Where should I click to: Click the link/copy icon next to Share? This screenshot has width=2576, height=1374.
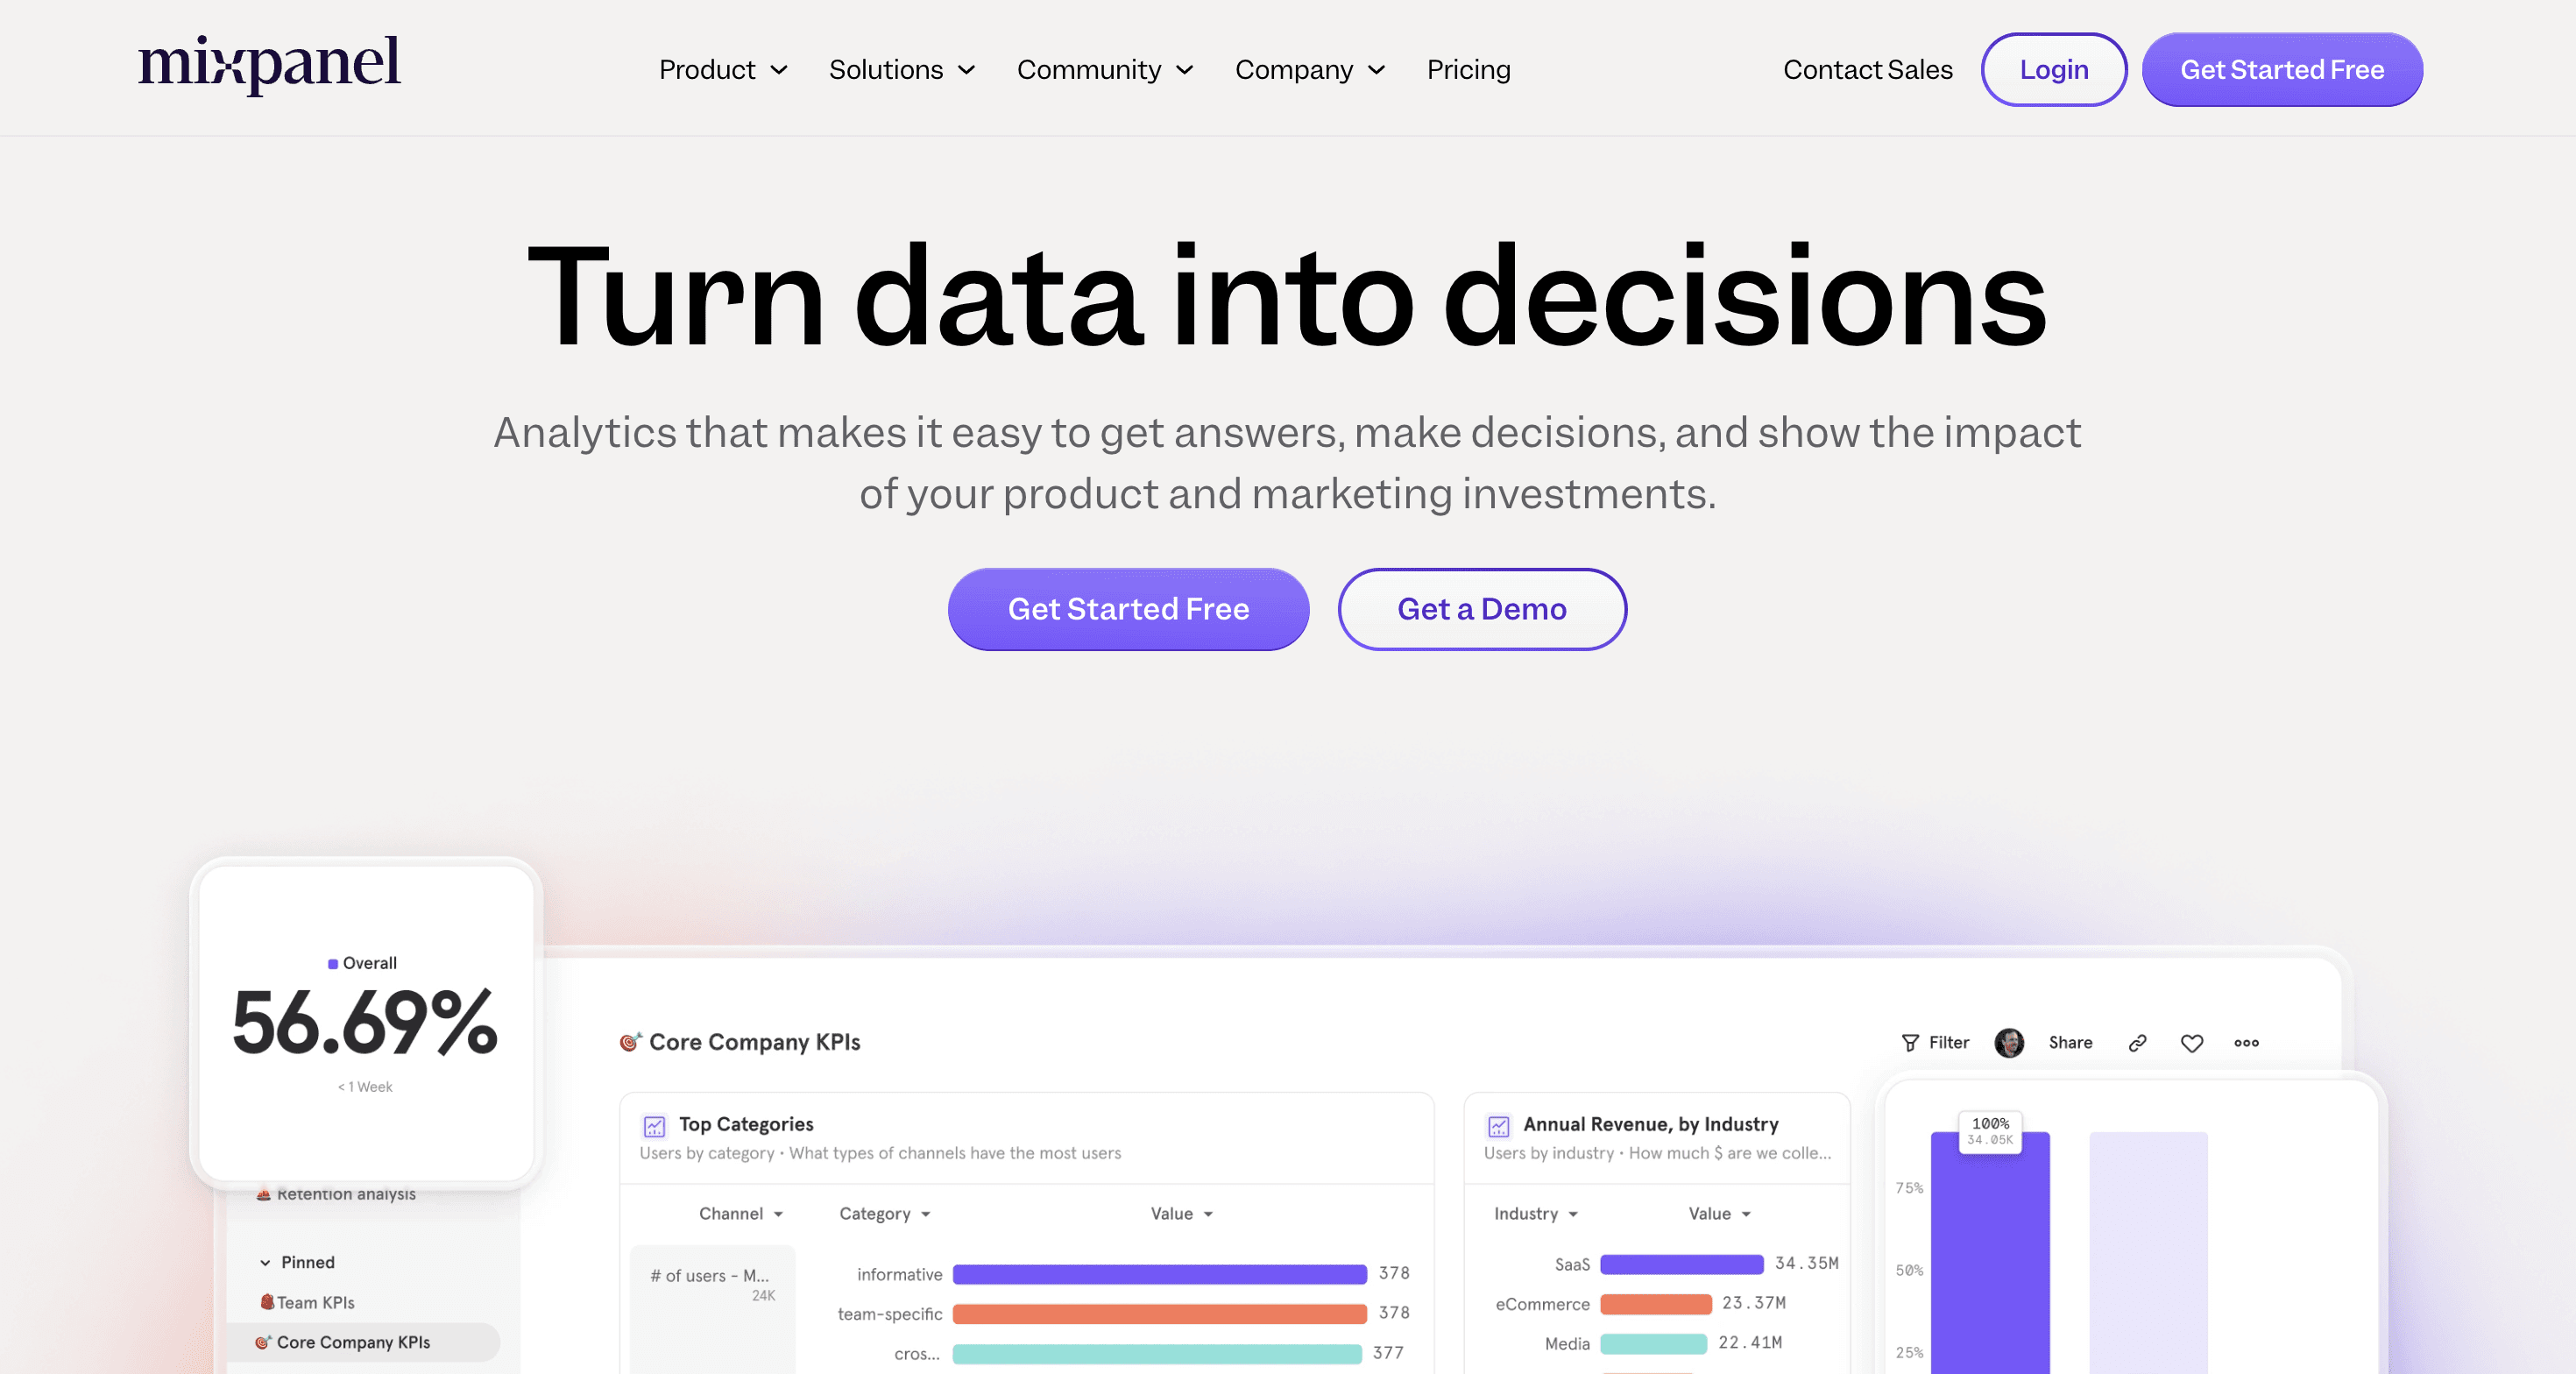2134,1042
